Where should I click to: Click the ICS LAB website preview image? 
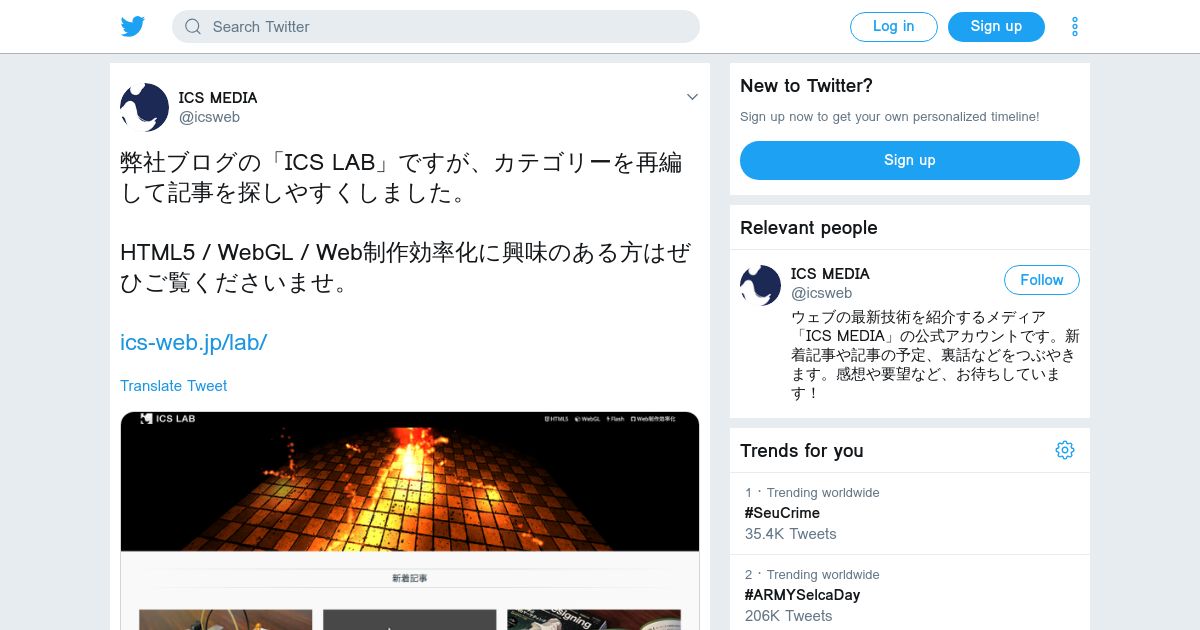410,521
